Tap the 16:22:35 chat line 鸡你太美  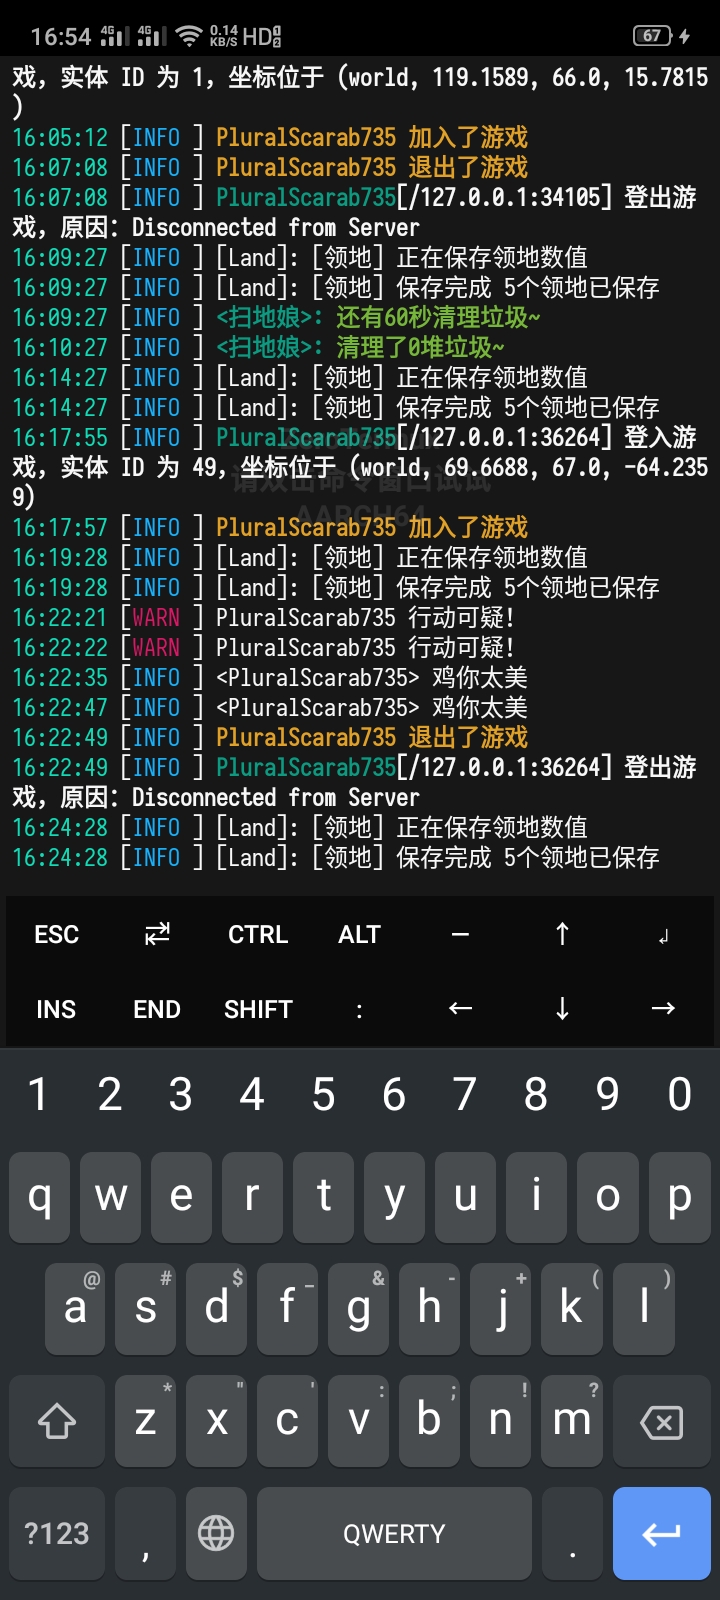click(x=270, y=677)
